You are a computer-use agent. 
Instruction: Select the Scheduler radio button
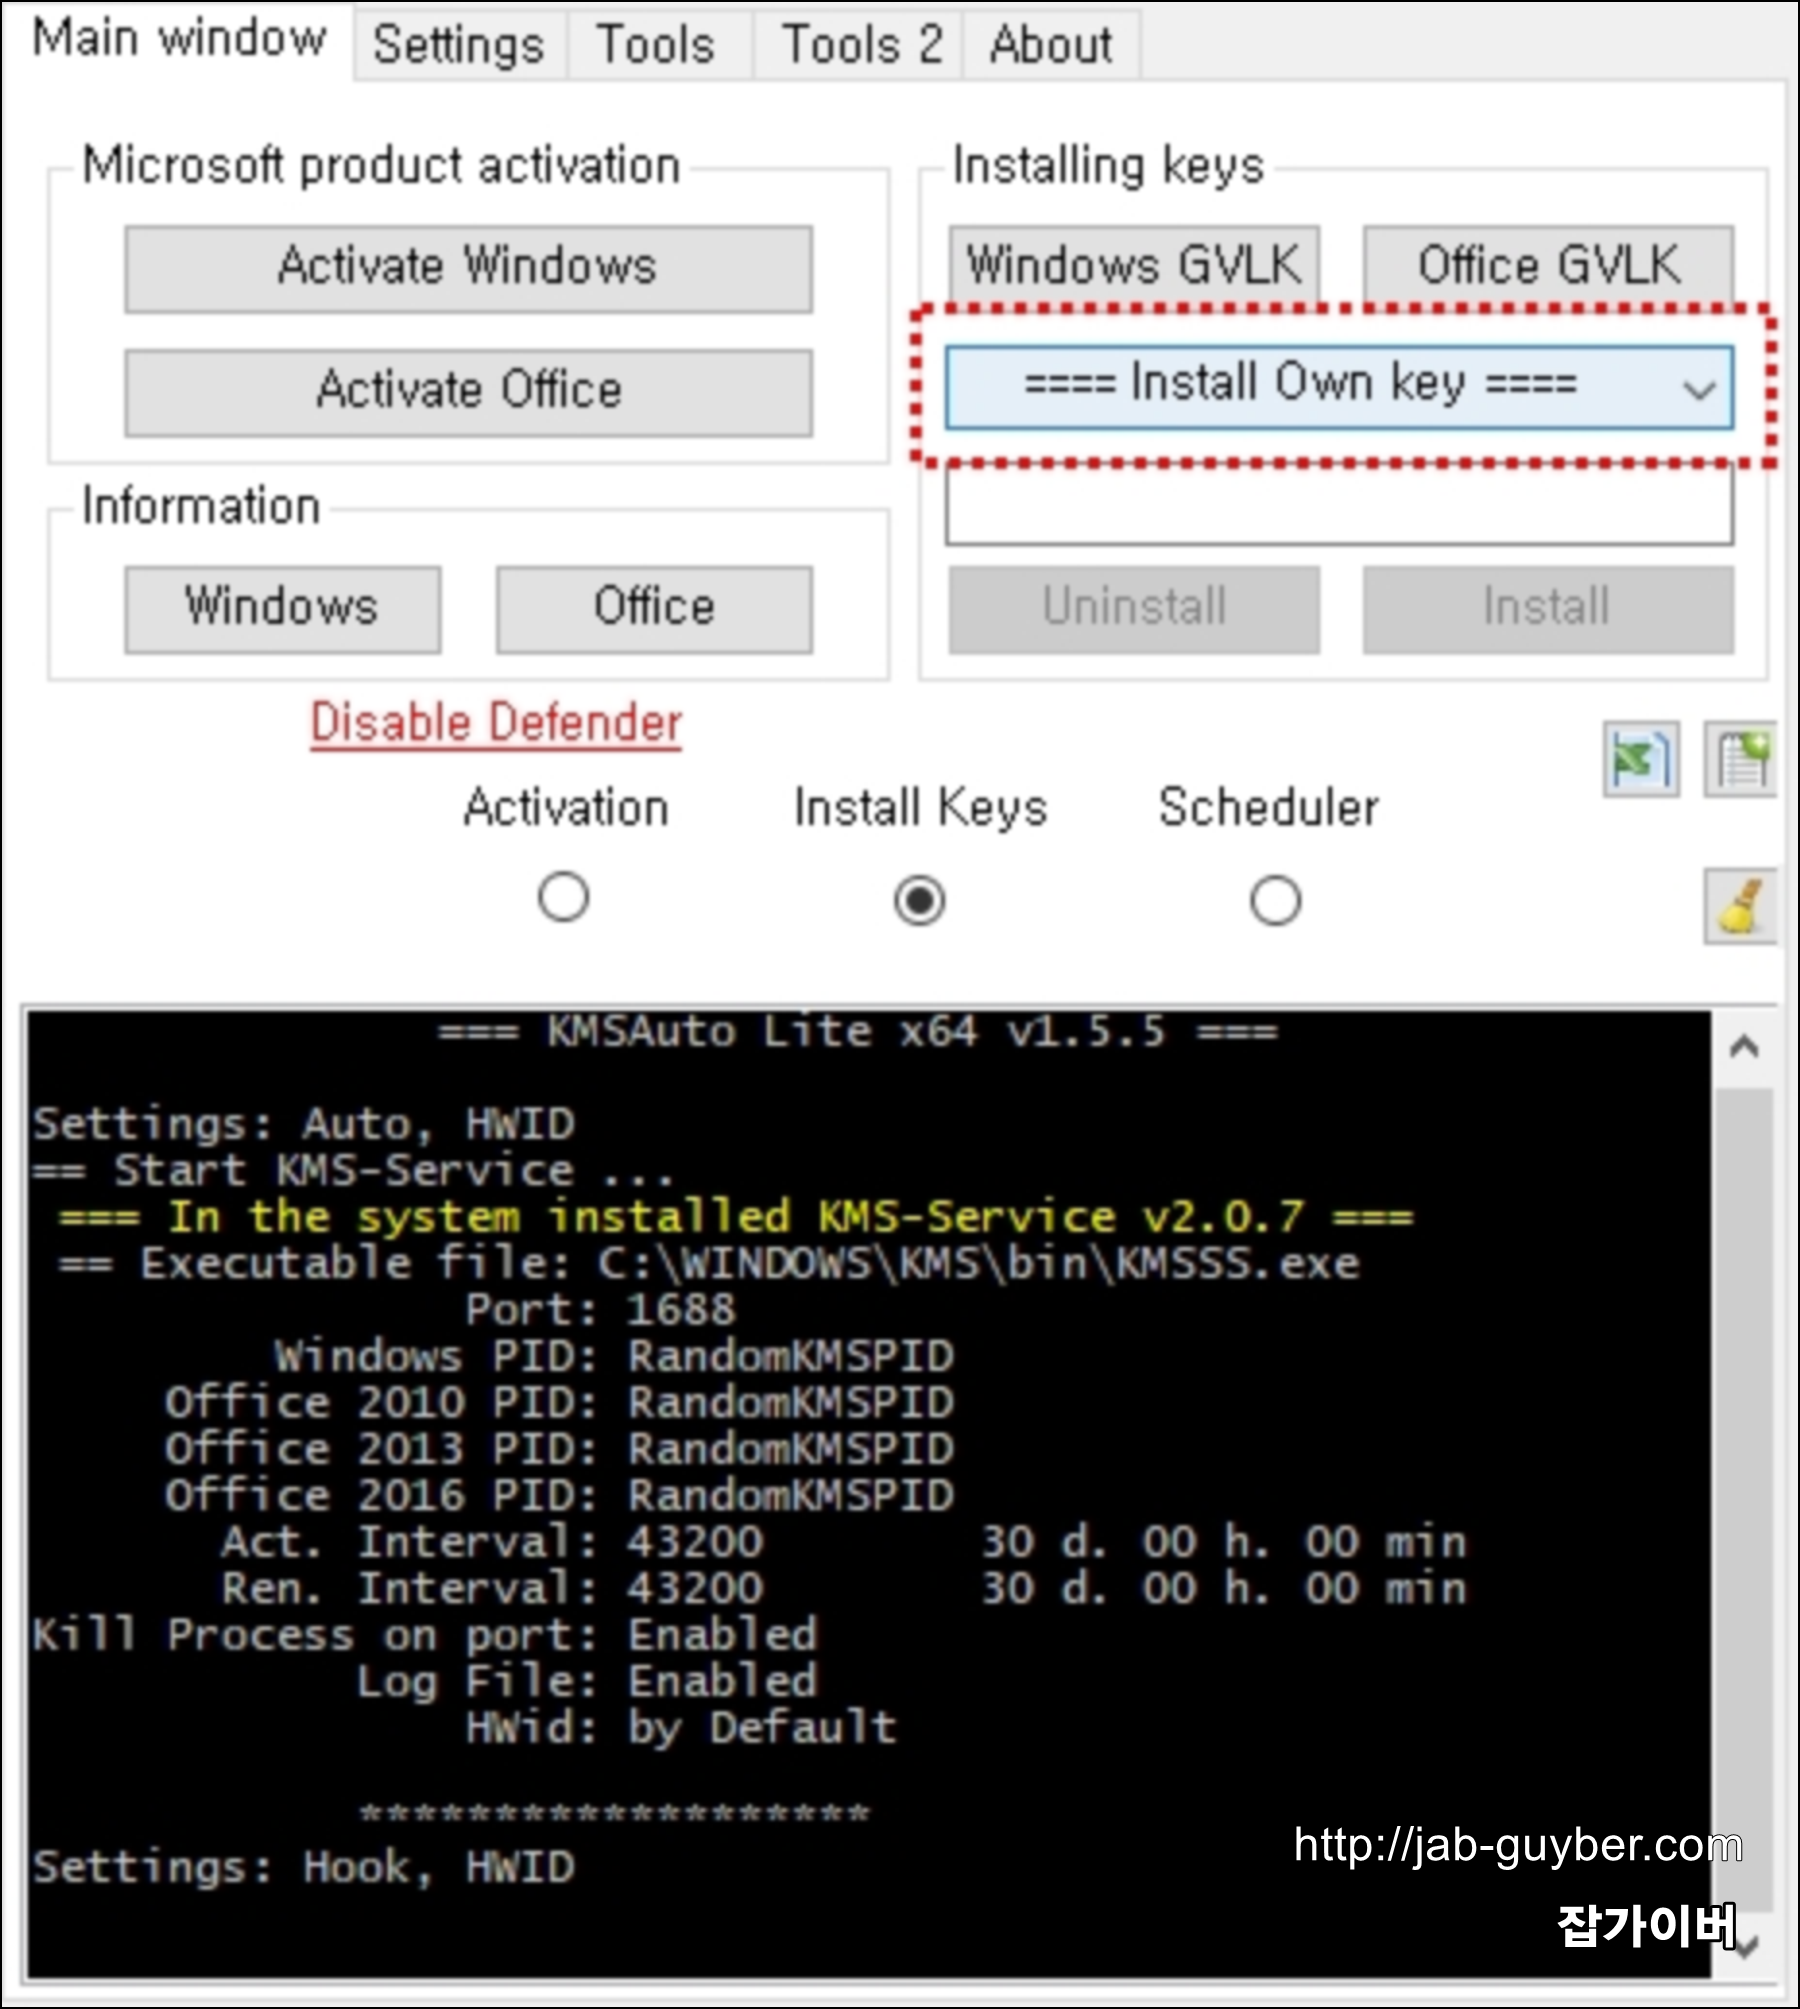(x=1275, y=901)
